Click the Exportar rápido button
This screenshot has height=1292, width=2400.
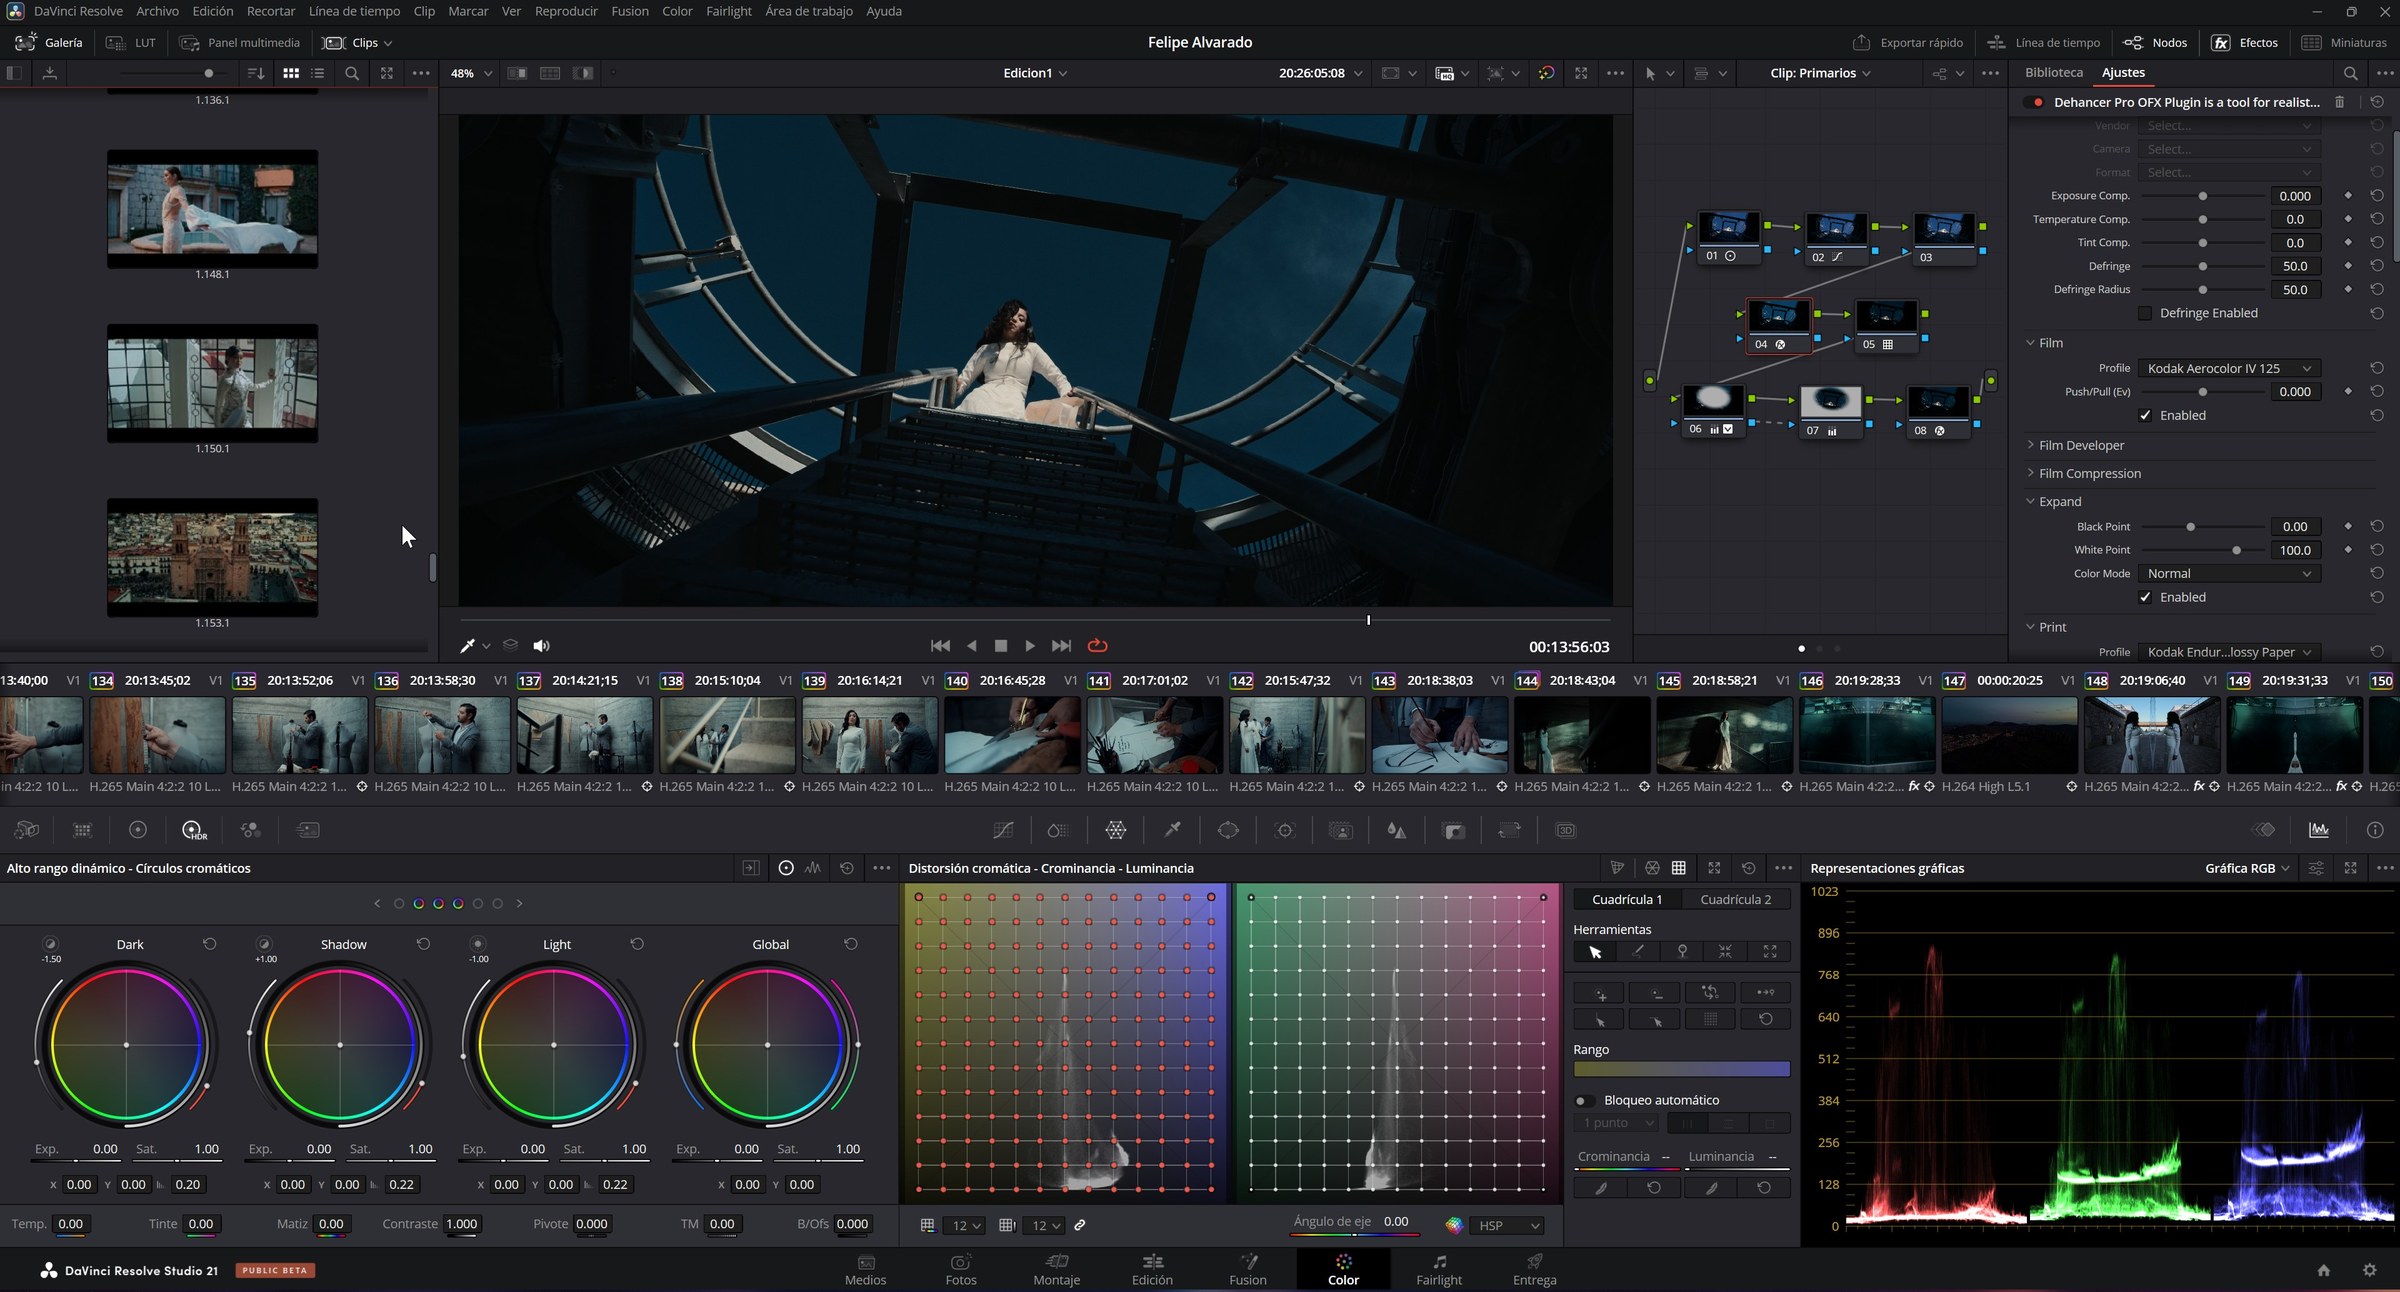pyautogui.click(x=1907, y=43)
